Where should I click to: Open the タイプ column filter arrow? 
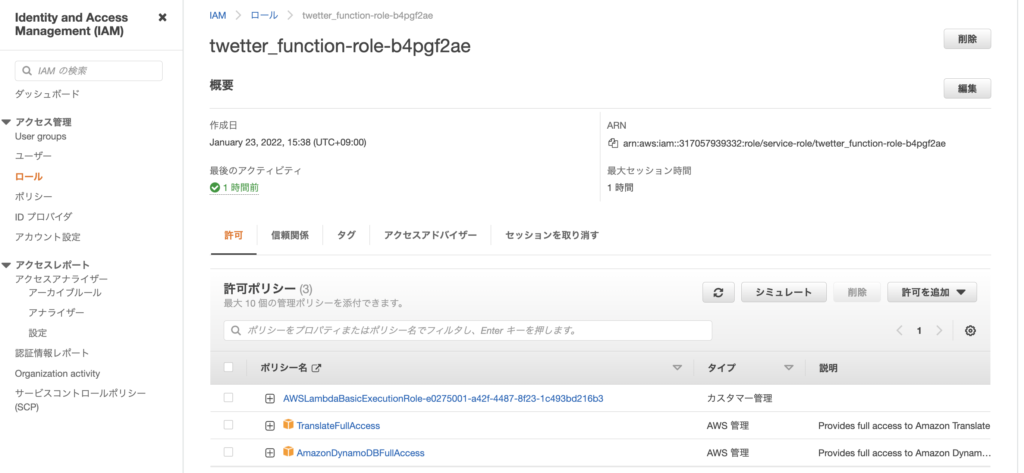point(789,368)
